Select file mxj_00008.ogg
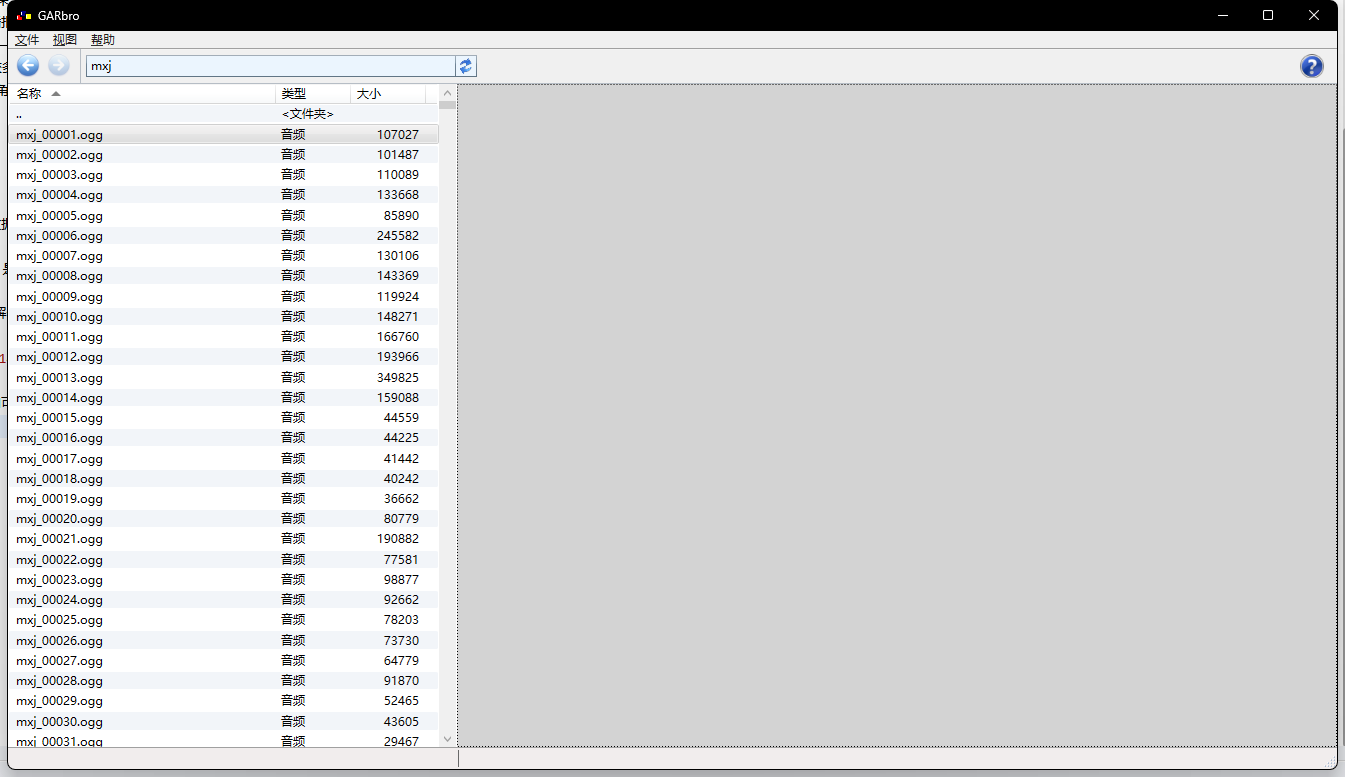This screenshot has height=777, width=1345. [223, 276]
